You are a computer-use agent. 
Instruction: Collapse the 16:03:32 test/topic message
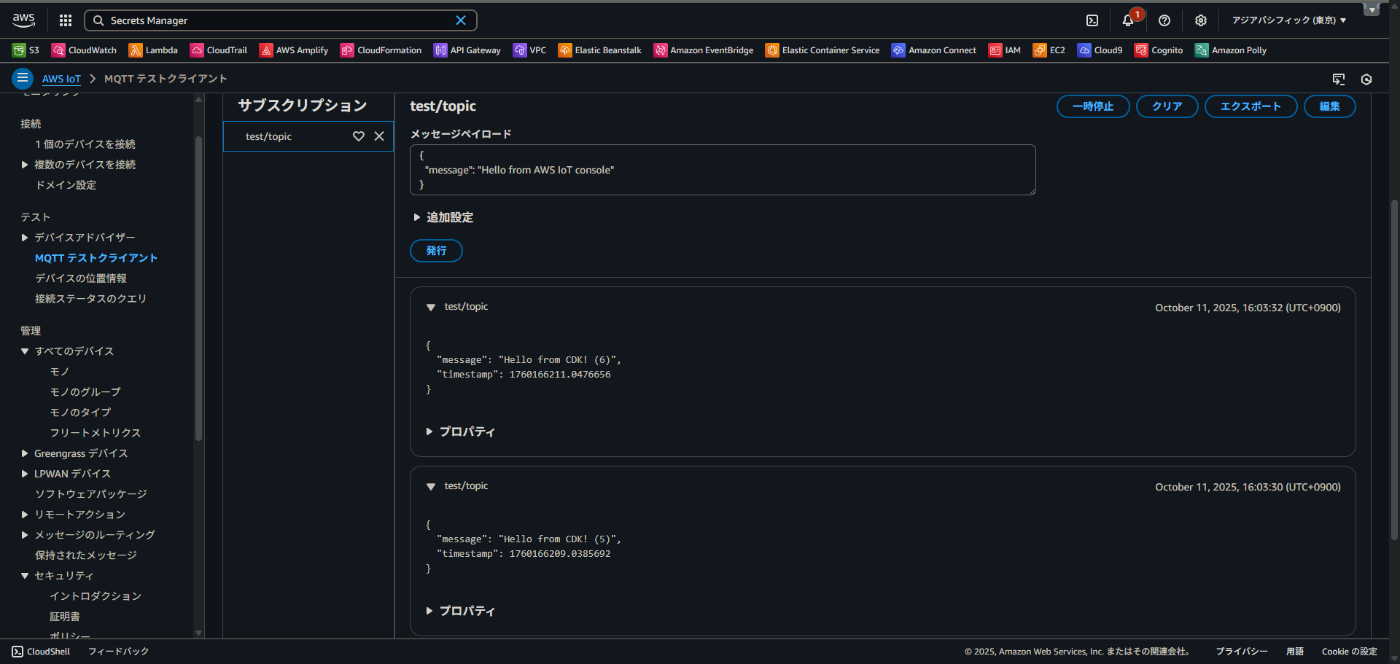tap(431, 307)
